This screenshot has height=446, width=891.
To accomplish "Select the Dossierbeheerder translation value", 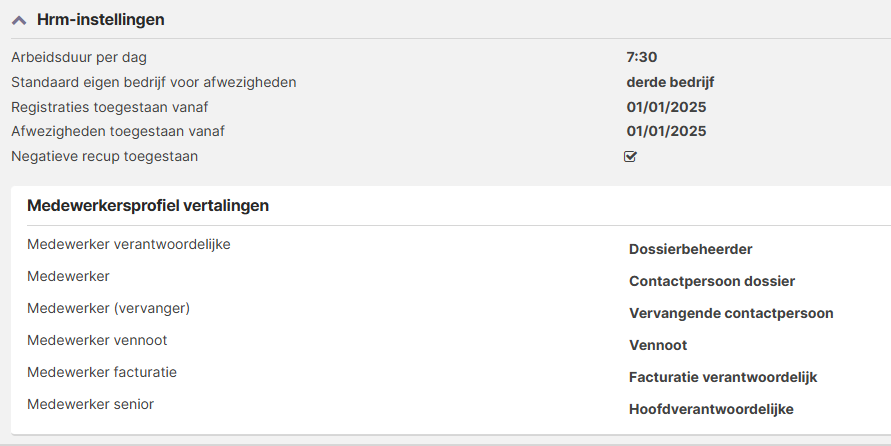I will pyautogui.click(x=690, y=249).
